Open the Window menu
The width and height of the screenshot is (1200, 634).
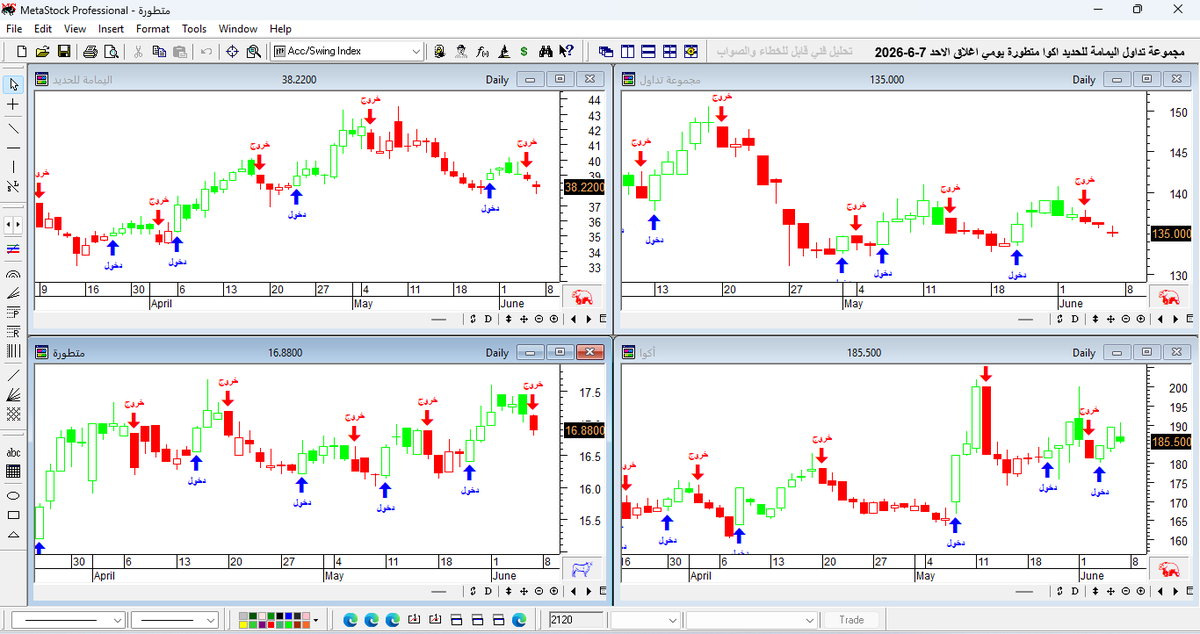point(237,29)
